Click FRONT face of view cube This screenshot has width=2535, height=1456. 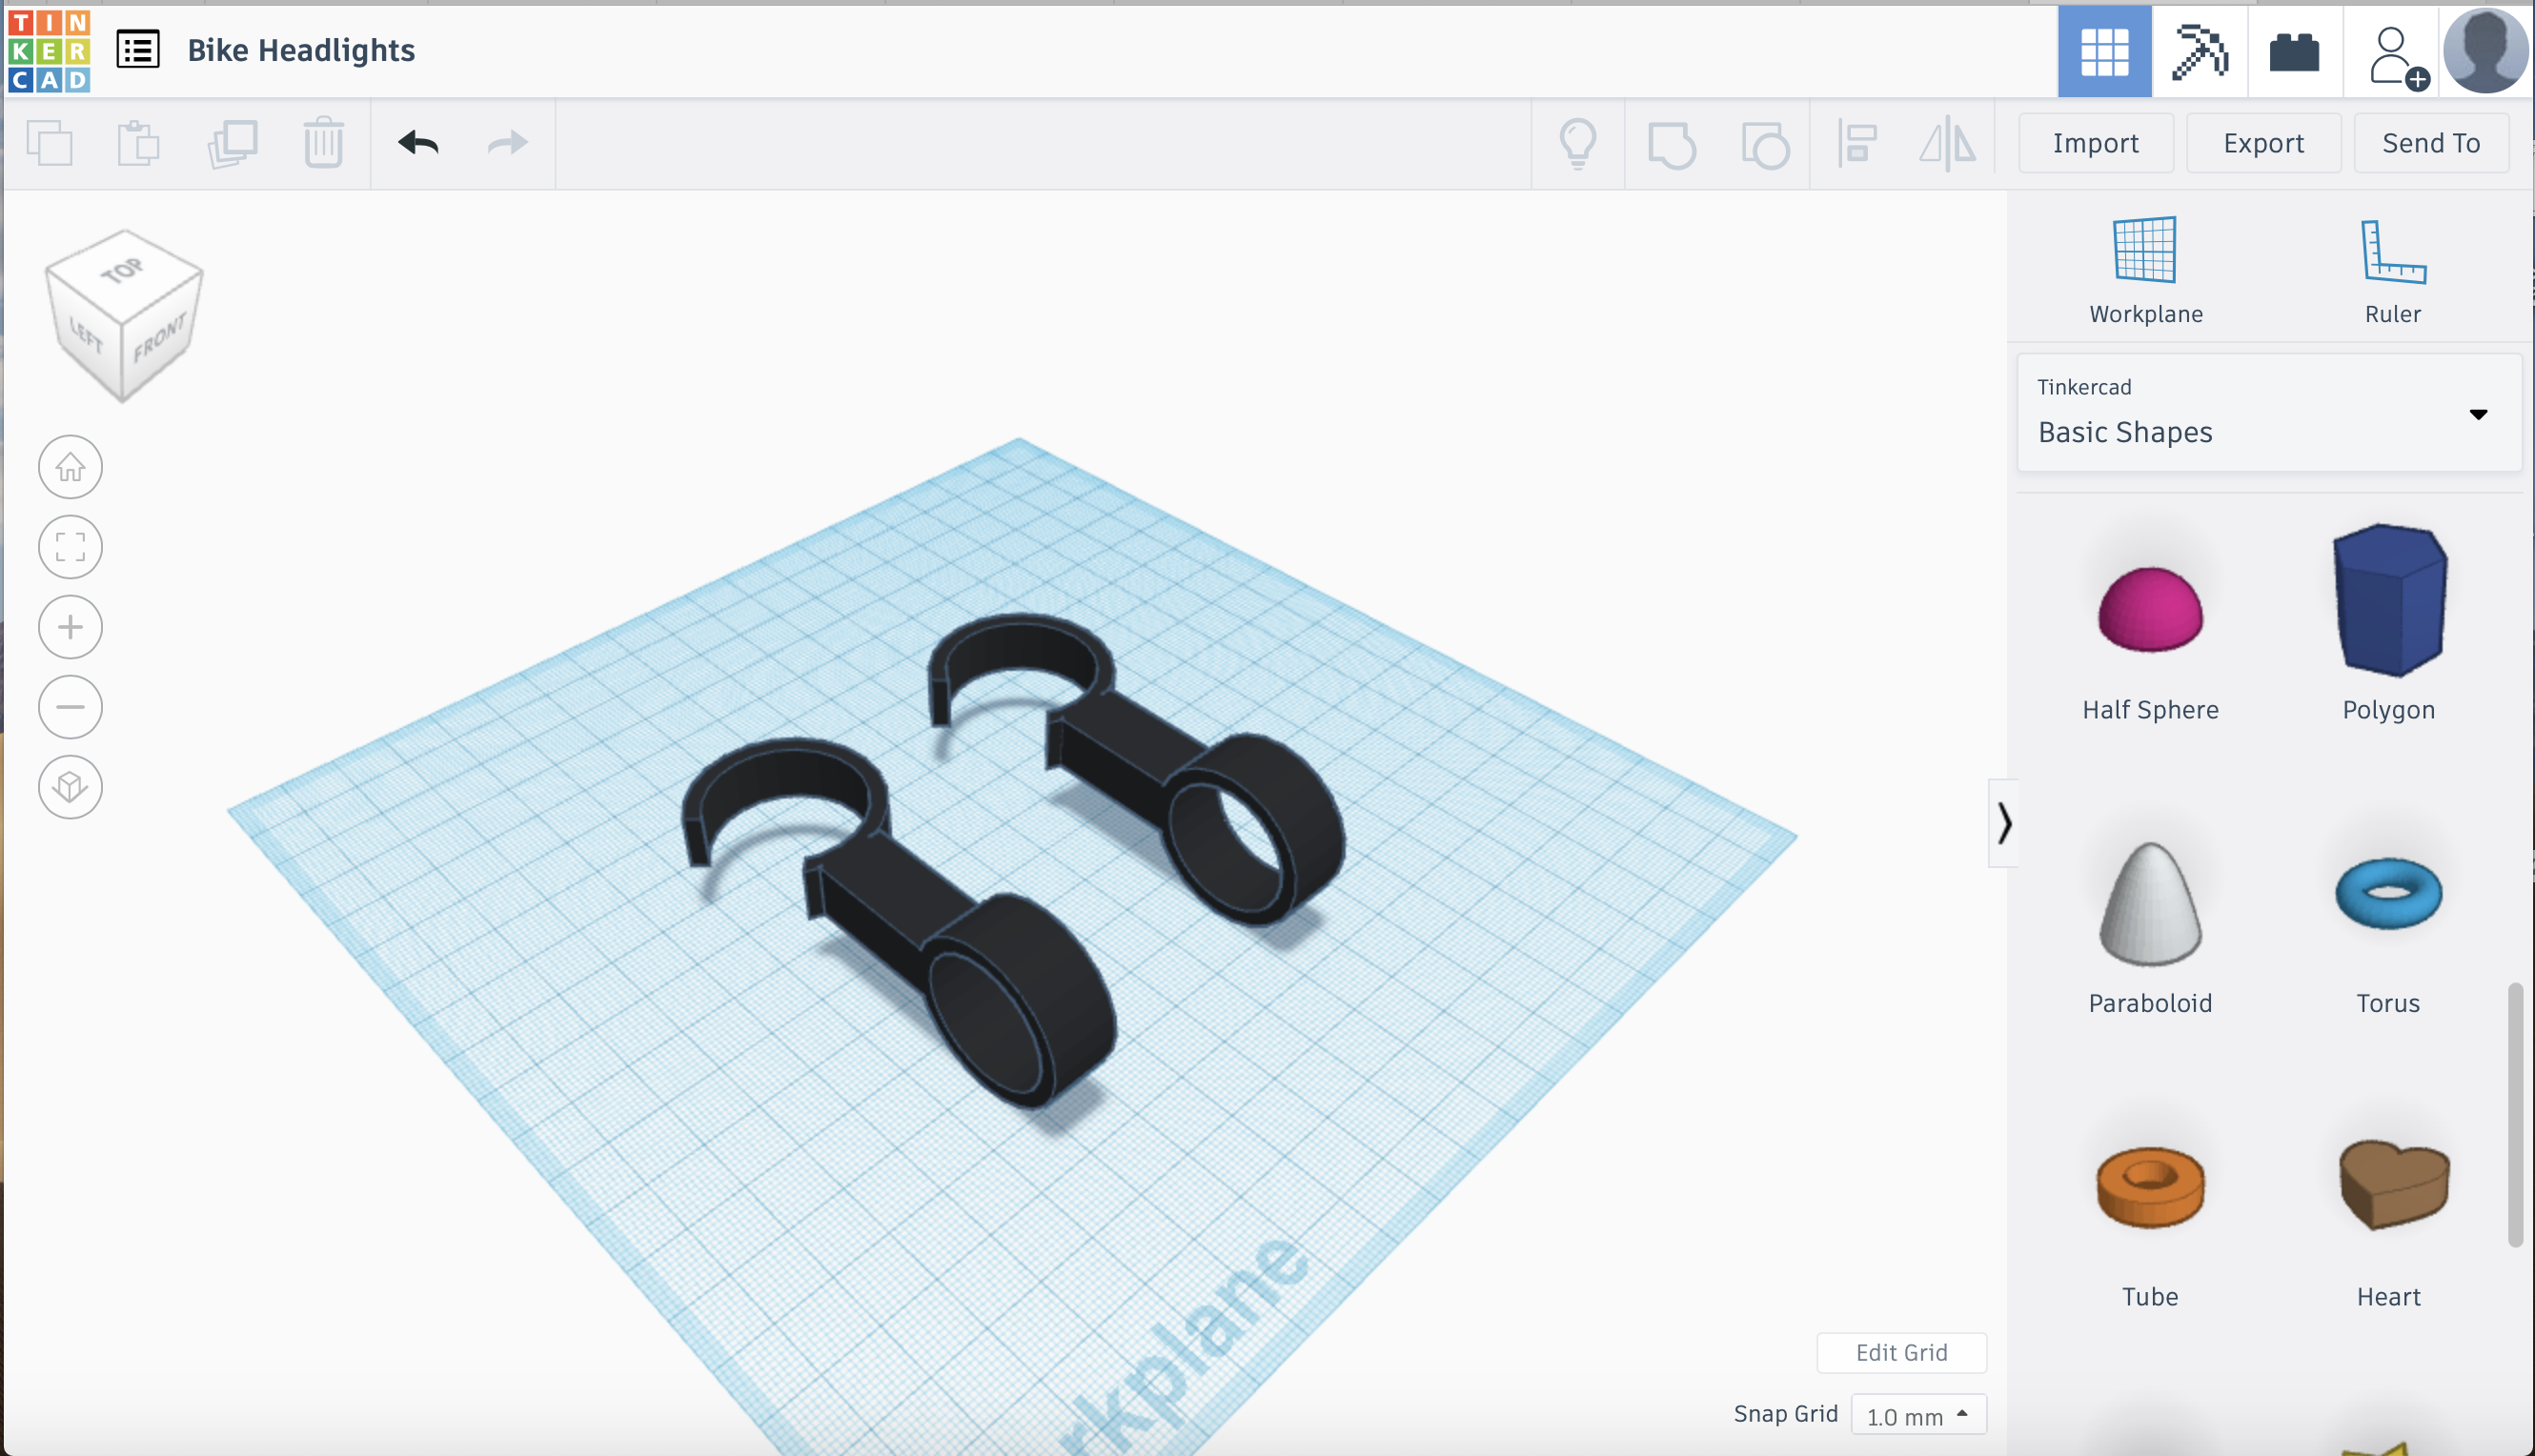tap(160, 340)
